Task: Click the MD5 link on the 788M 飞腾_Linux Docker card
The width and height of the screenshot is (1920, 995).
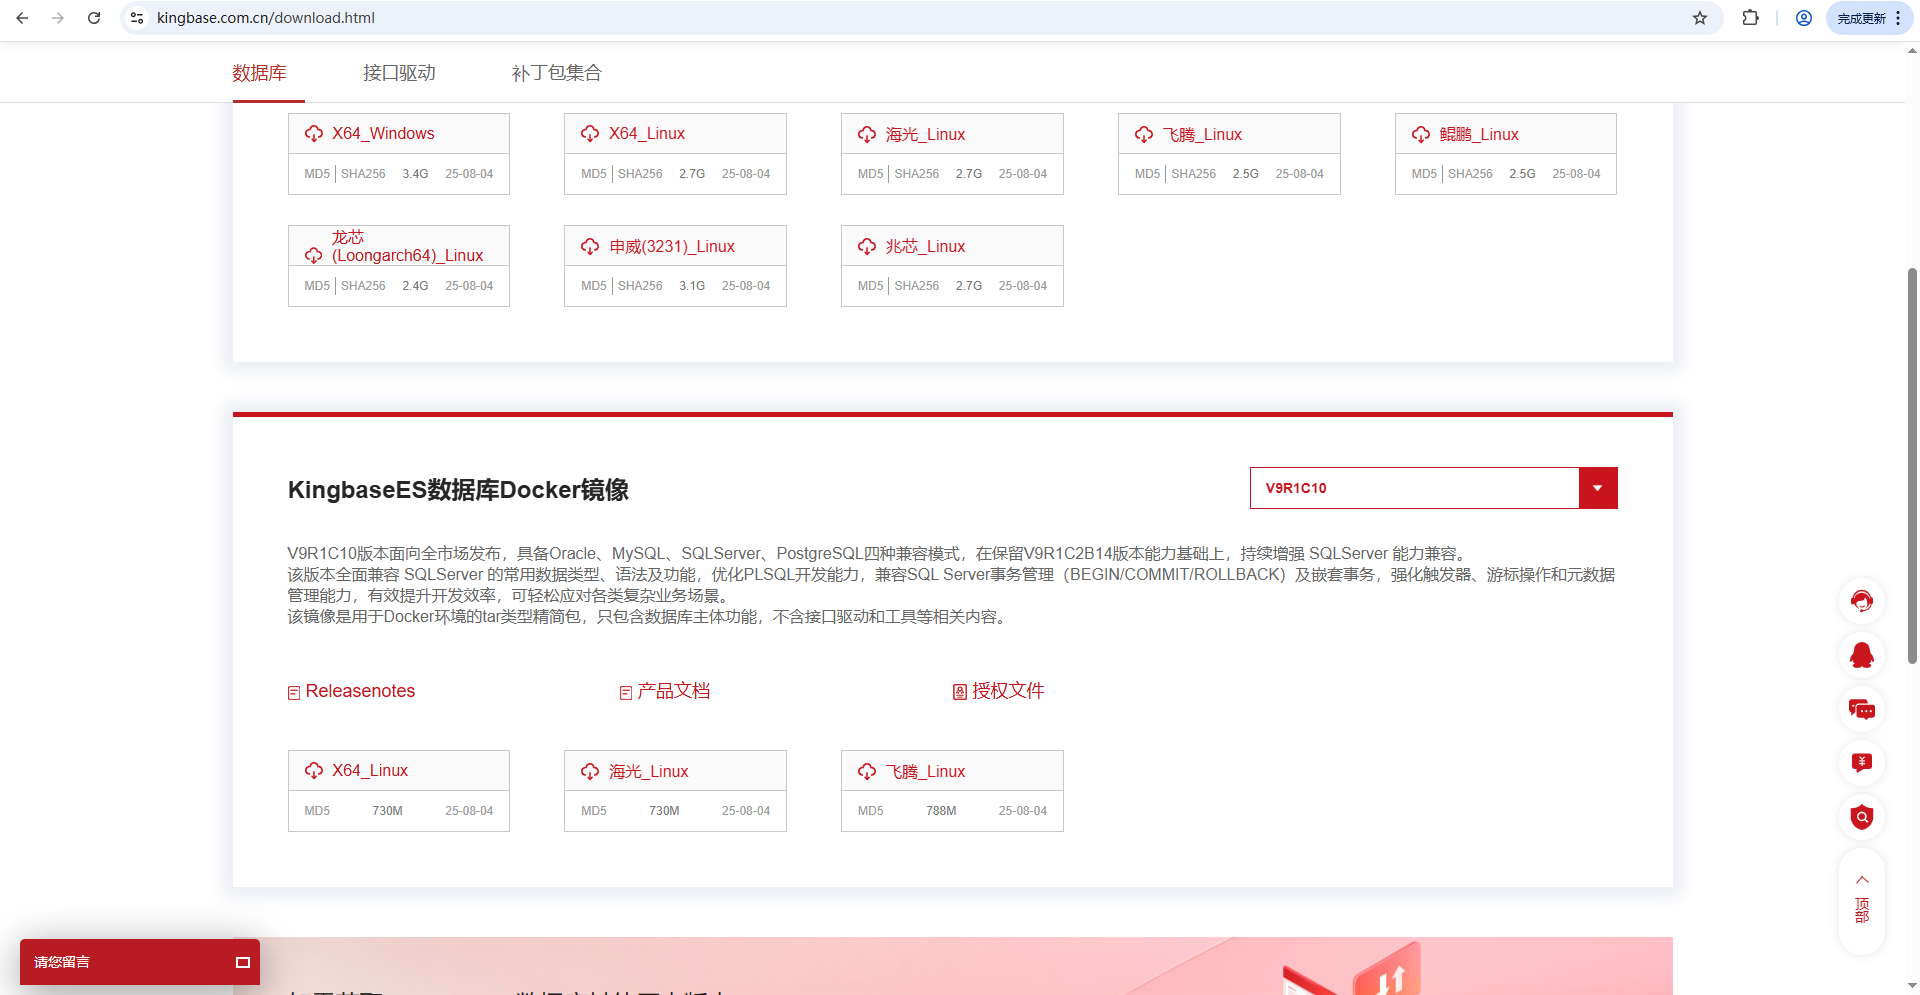Action: click(x=871, y=811)
